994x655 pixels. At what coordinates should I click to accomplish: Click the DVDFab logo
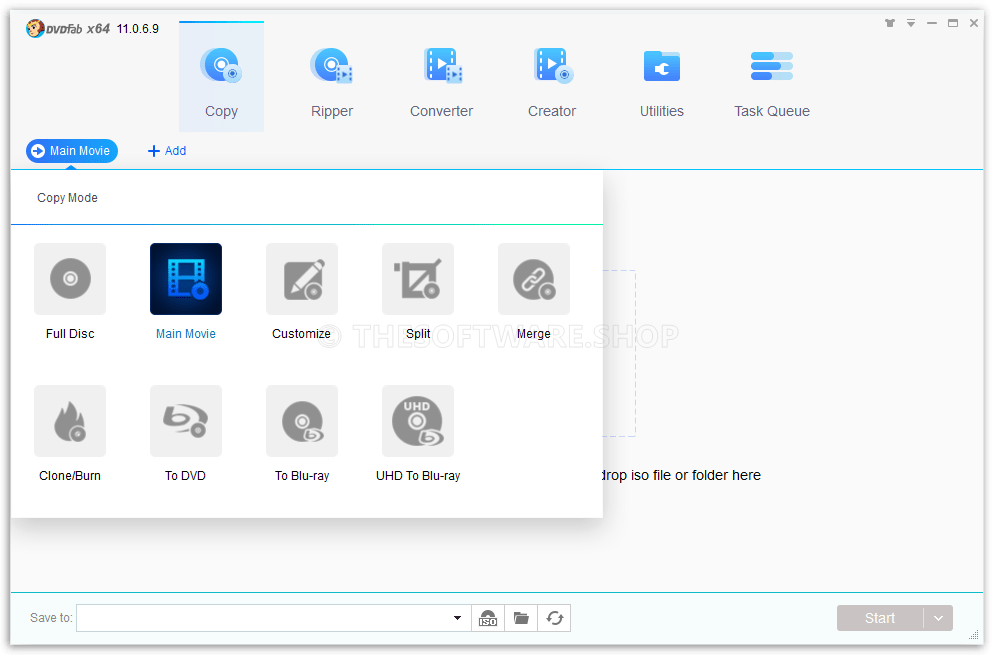(68, 29)
